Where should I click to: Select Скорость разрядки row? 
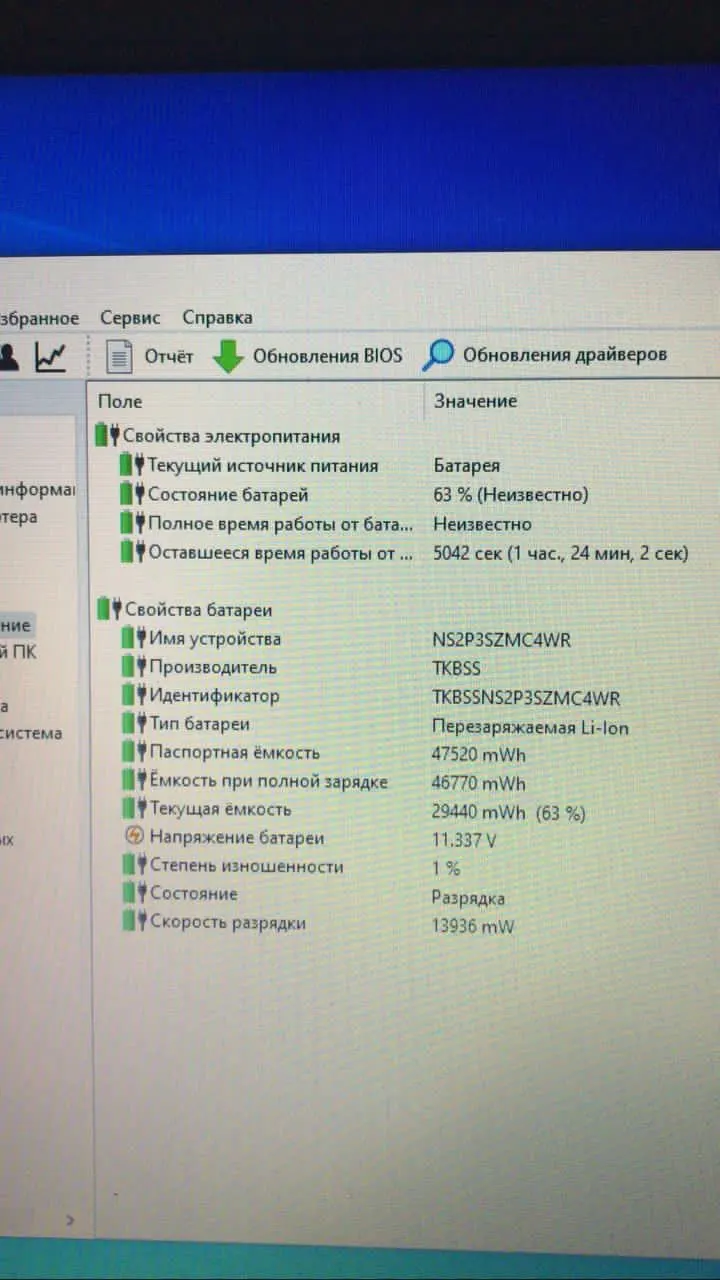tap(403, 923)
